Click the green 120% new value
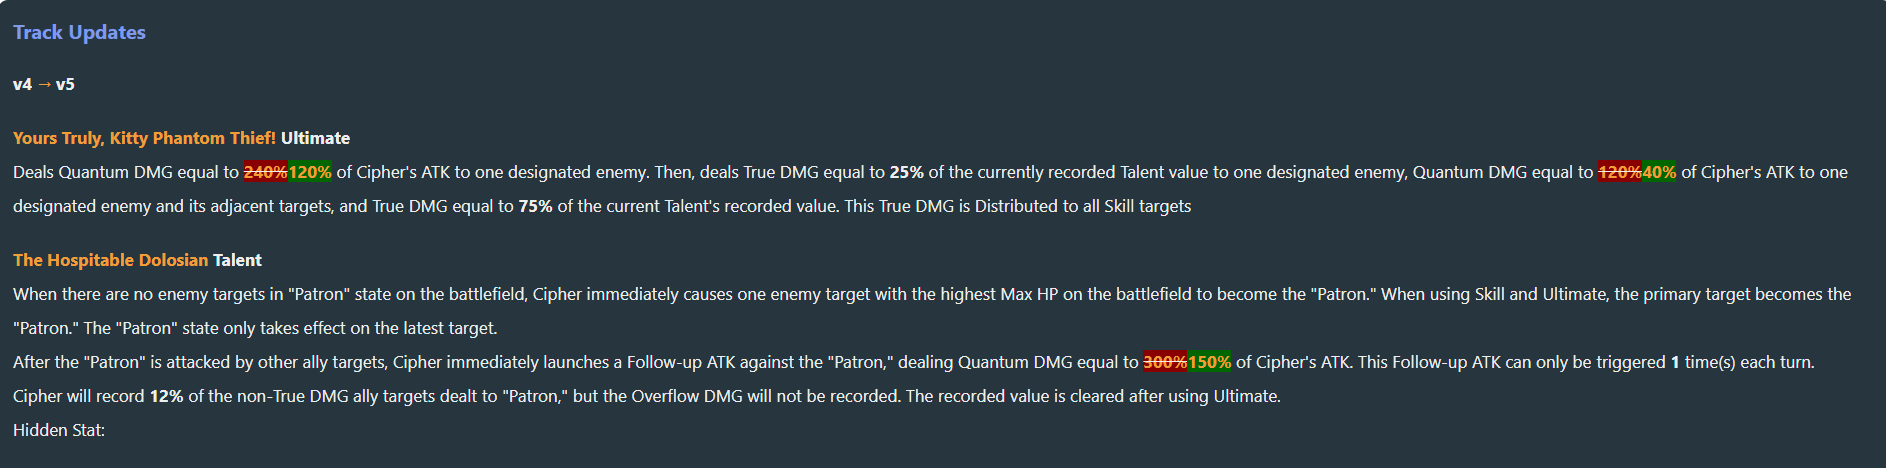The width and height of the screenshot is (1886, 468). click(x=310, y=172)
